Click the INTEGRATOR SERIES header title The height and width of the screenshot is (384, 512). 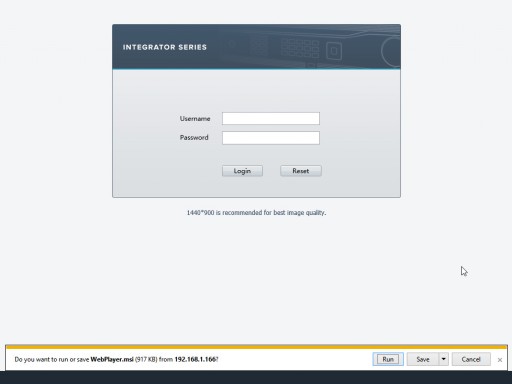coord(165,47)
